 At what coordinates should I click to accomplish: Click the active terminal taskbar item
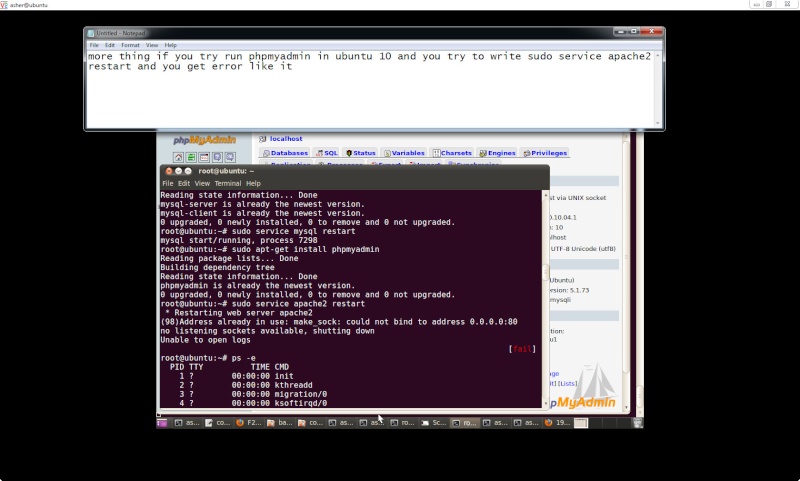coord(464,423)
